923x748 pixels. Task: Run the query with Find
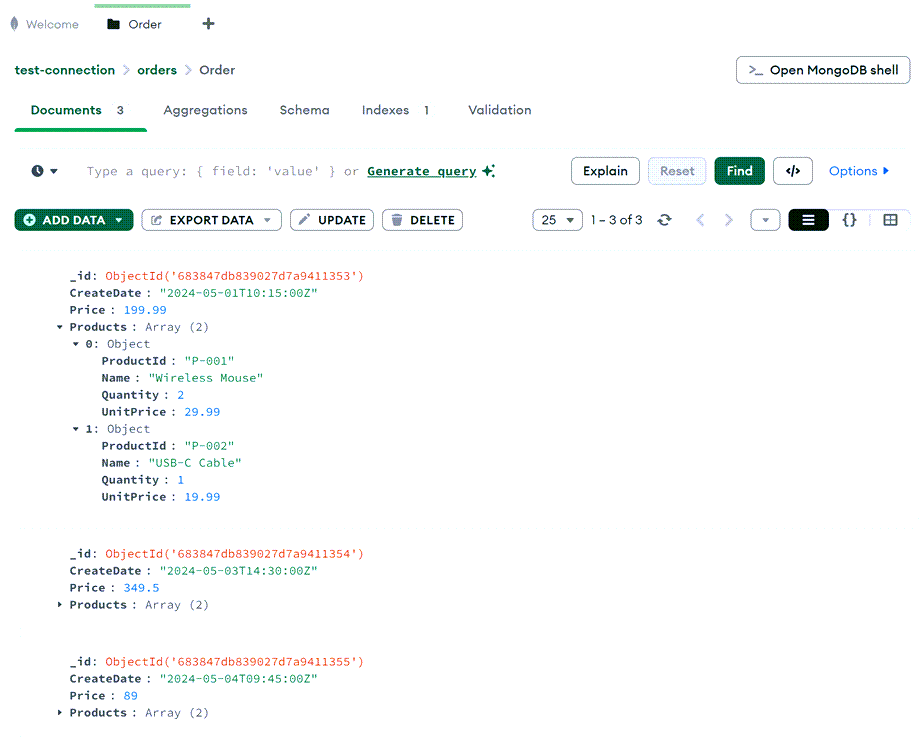coord(739,171)
